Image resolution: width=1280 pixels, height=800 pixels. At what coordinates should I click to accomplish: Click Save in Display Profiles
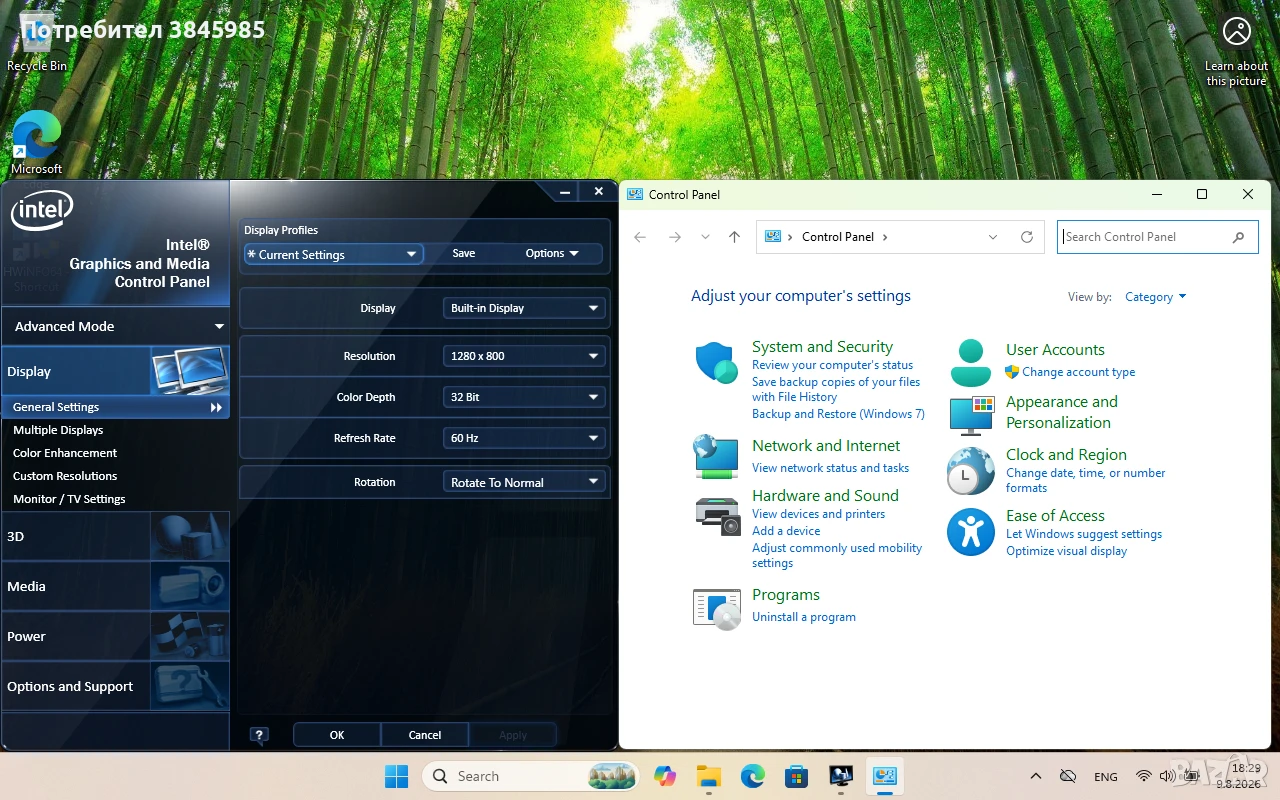tap(464, 254)
